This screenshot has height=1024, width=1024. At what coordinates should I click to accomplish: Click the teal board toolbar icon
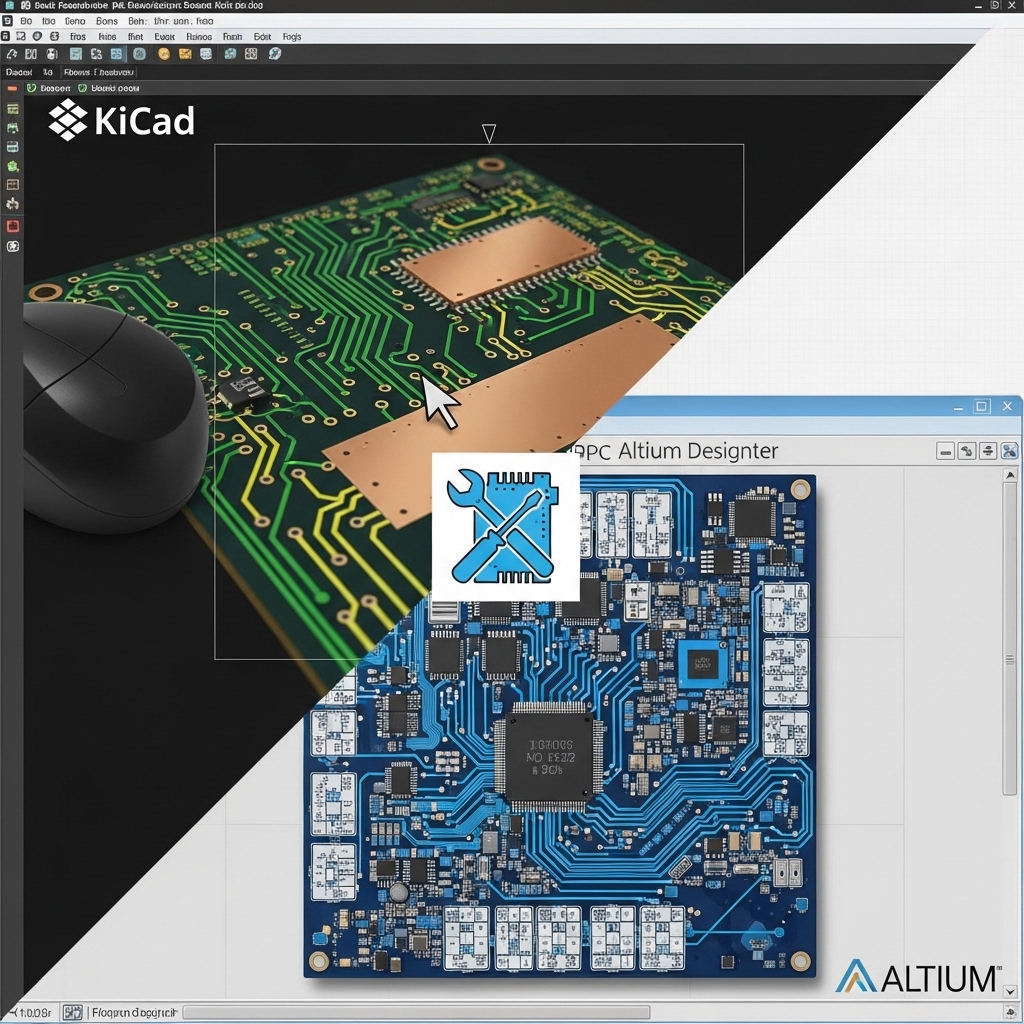pos(230,54)
